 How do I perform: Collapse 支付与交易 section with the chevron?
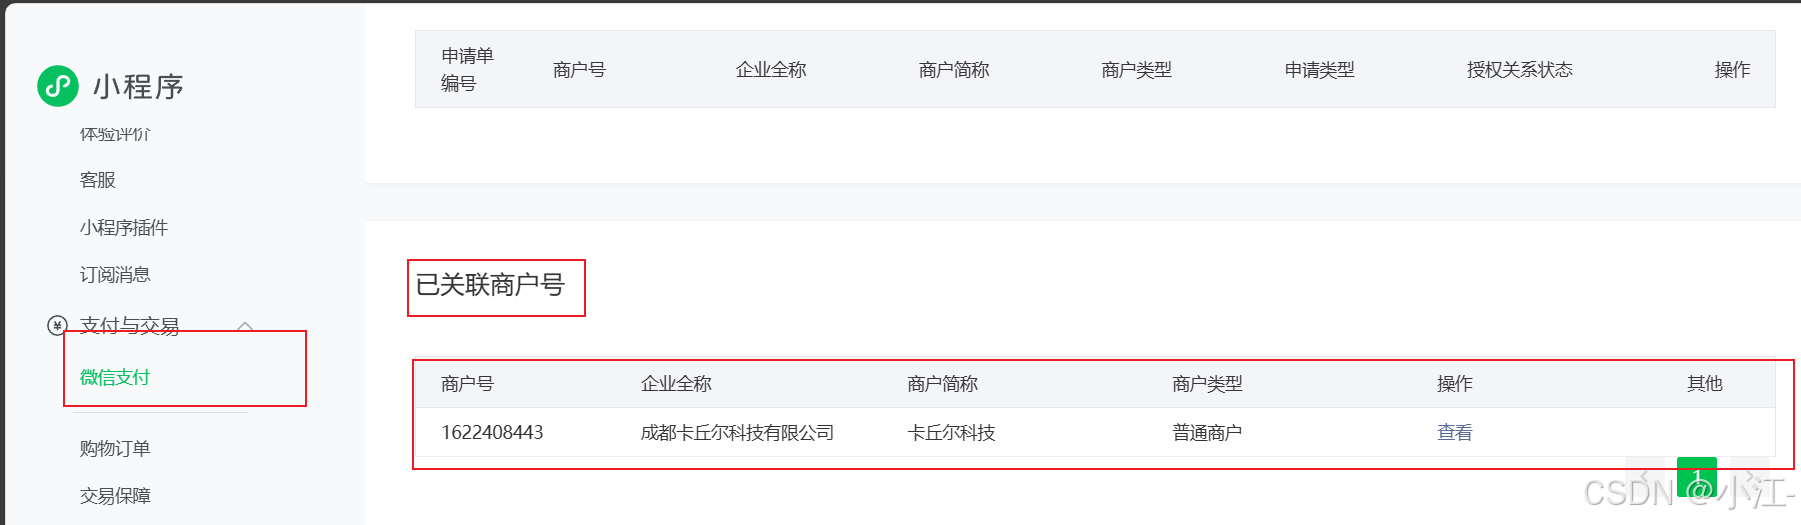pyautogui.click(x=245, y=326)
